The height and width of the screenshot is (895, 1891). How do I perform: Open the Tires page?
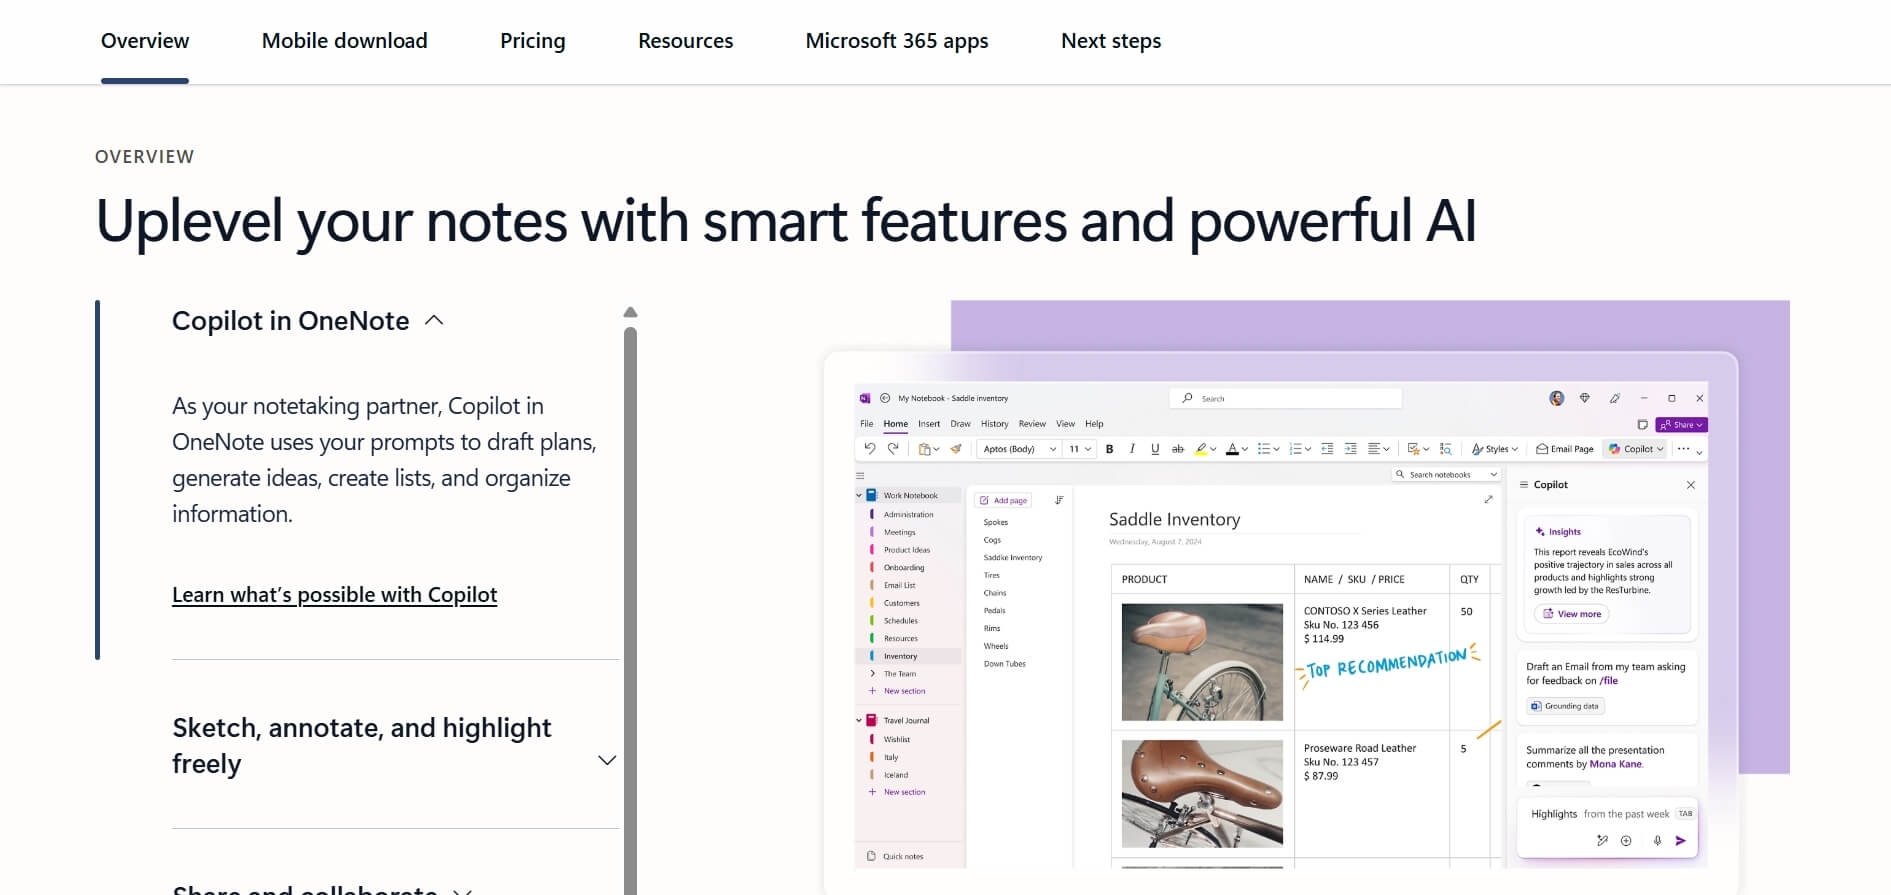(991, 575)
